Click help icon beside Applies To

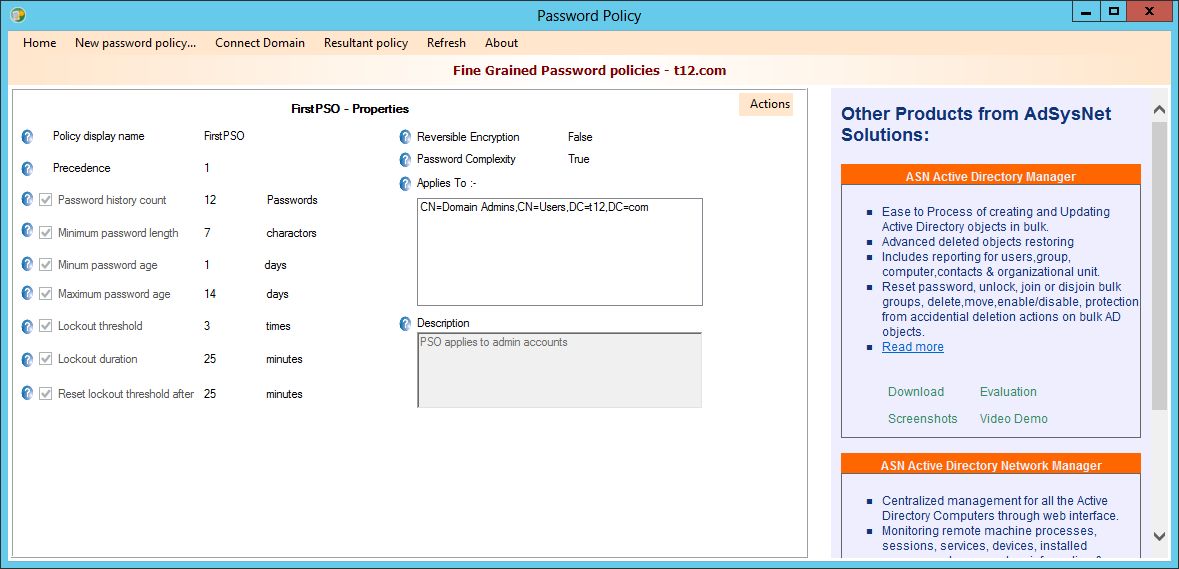pyautogui.click(x=405, y=184)
